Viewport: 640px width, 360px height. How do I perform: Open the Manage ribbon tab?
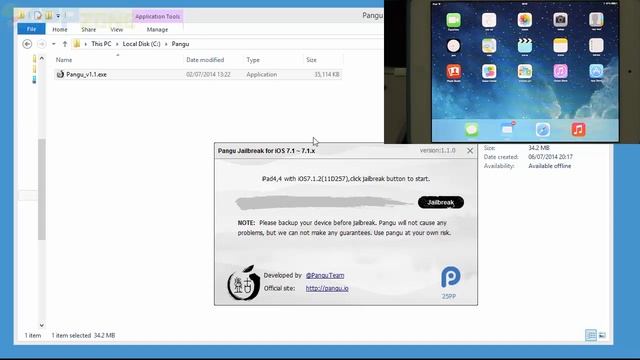point(157,29)
